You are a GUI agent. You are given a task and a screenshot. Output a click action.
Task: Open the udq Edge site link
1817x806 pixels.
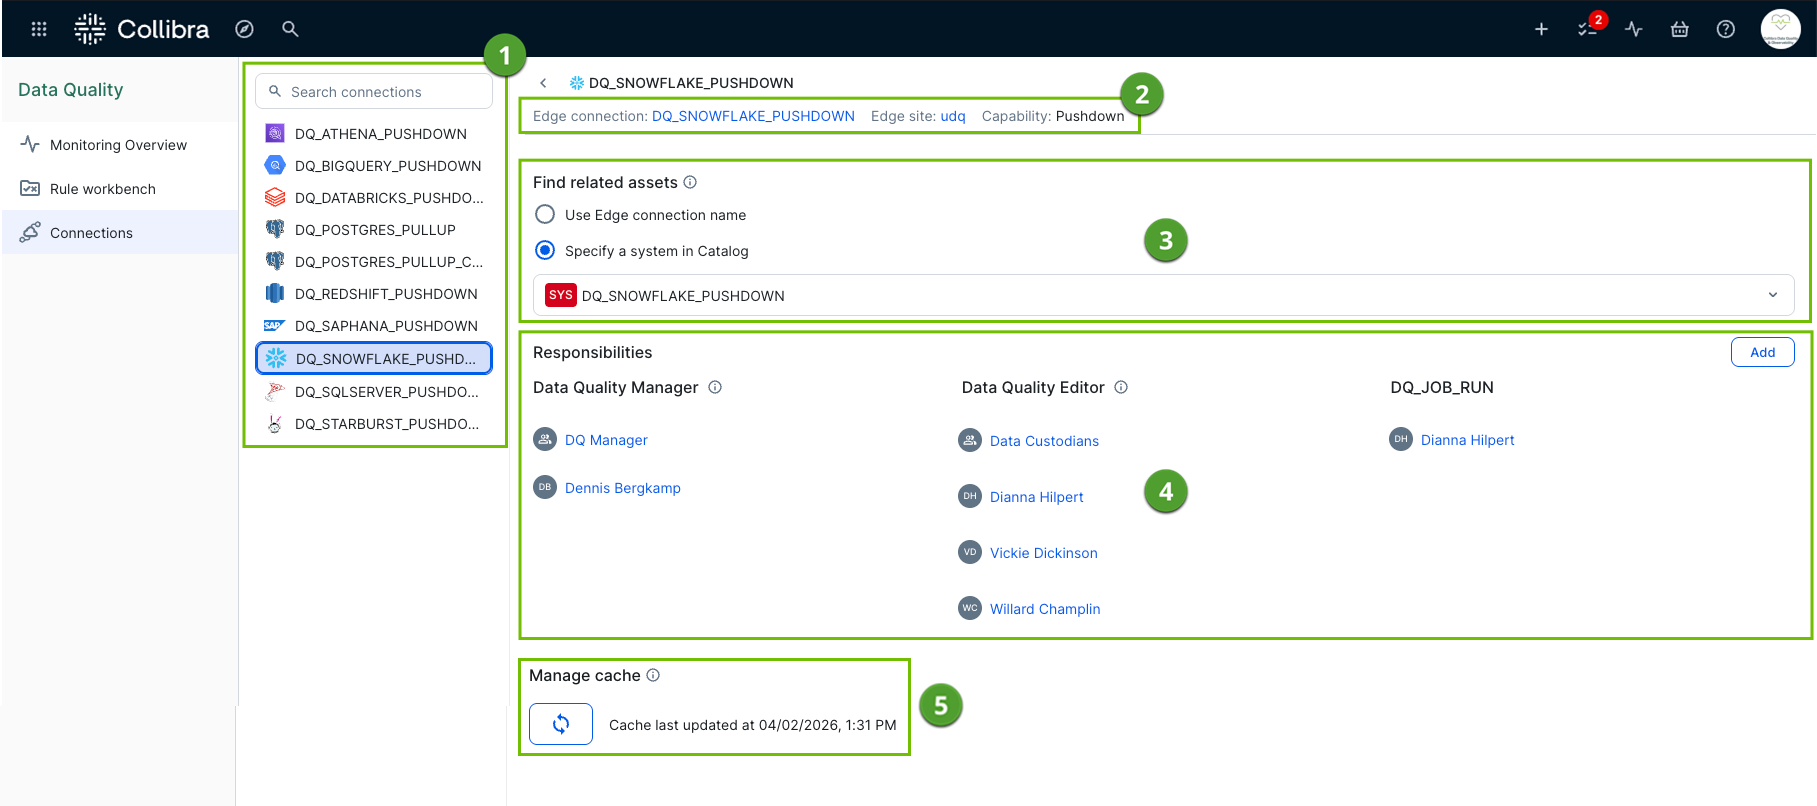(x=953, y=116)
